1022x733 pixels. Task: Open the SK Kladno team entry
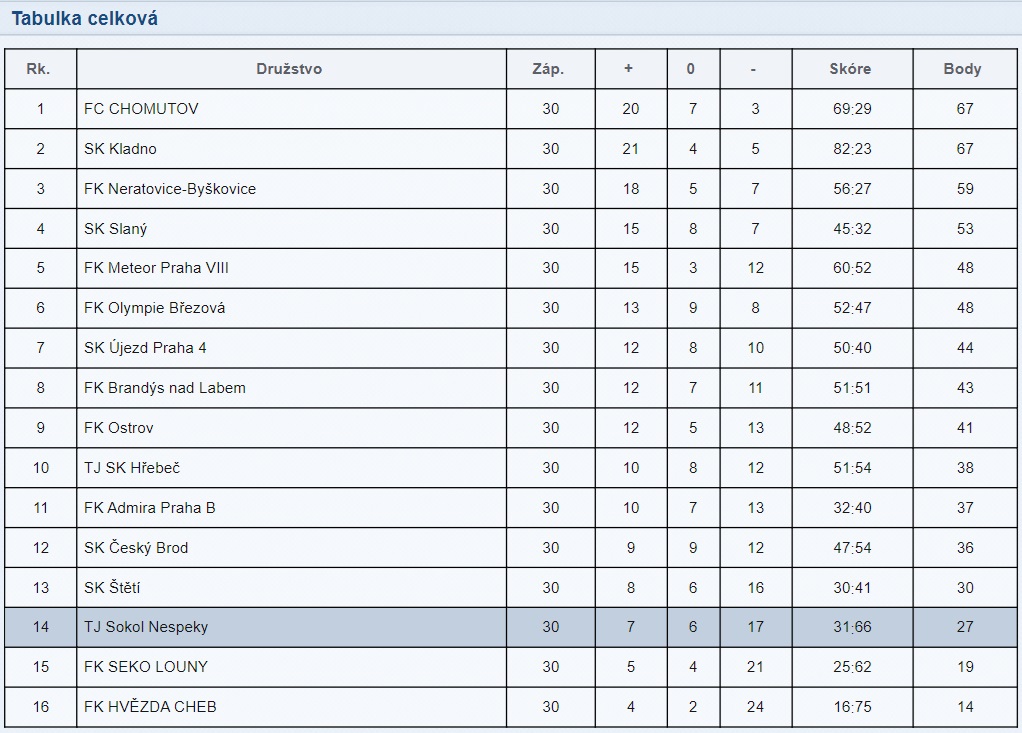[120, 148]
